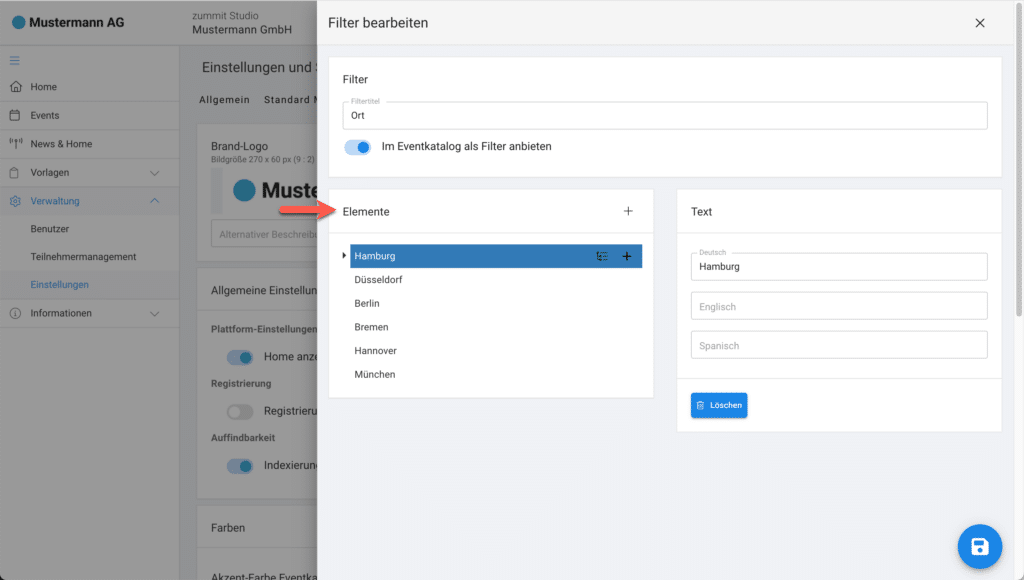Click the Events calendar icon

(x=15, y=115)
